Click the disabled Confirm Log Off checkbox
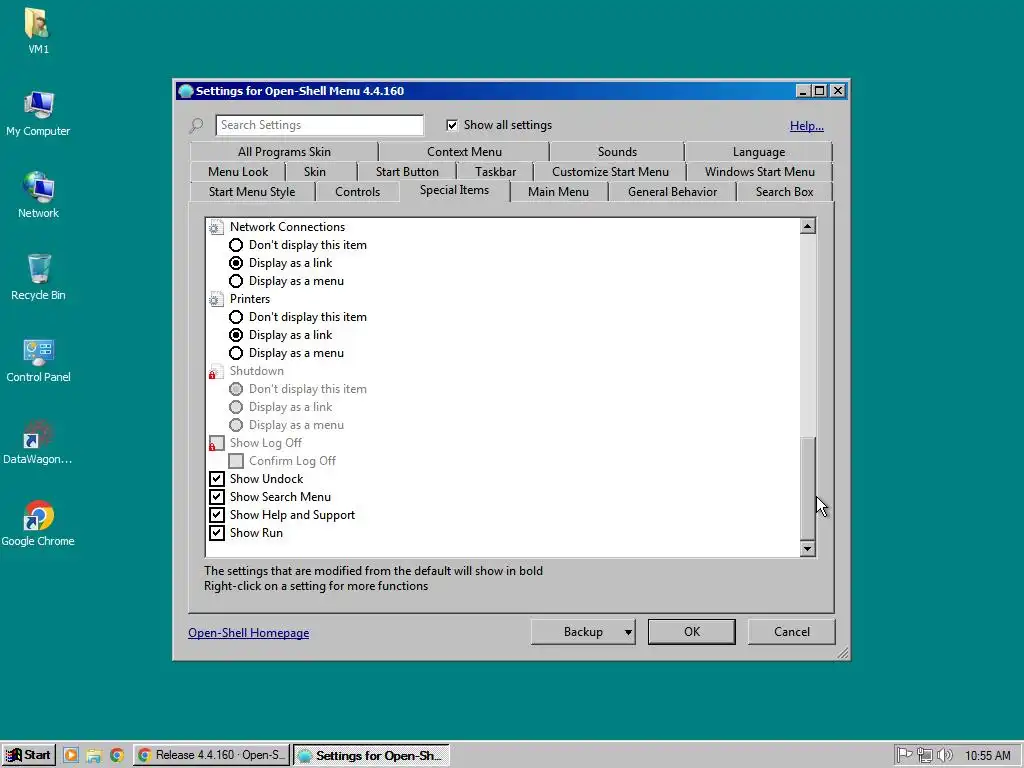 tap(236, 461)
